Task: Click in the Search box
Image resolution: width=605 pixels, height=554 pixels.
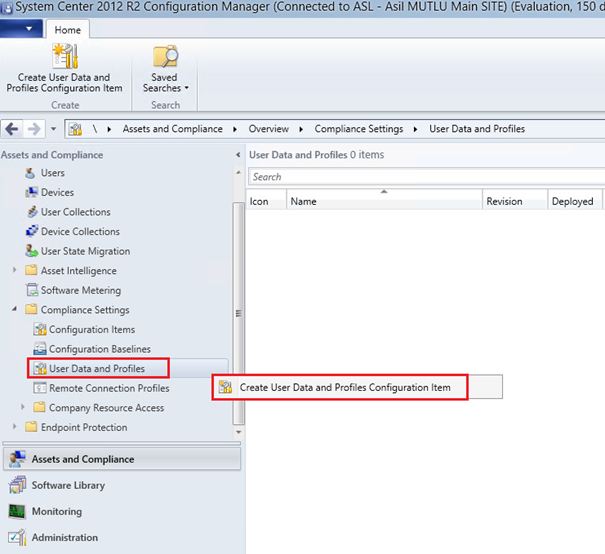Action: coord(426,177)
